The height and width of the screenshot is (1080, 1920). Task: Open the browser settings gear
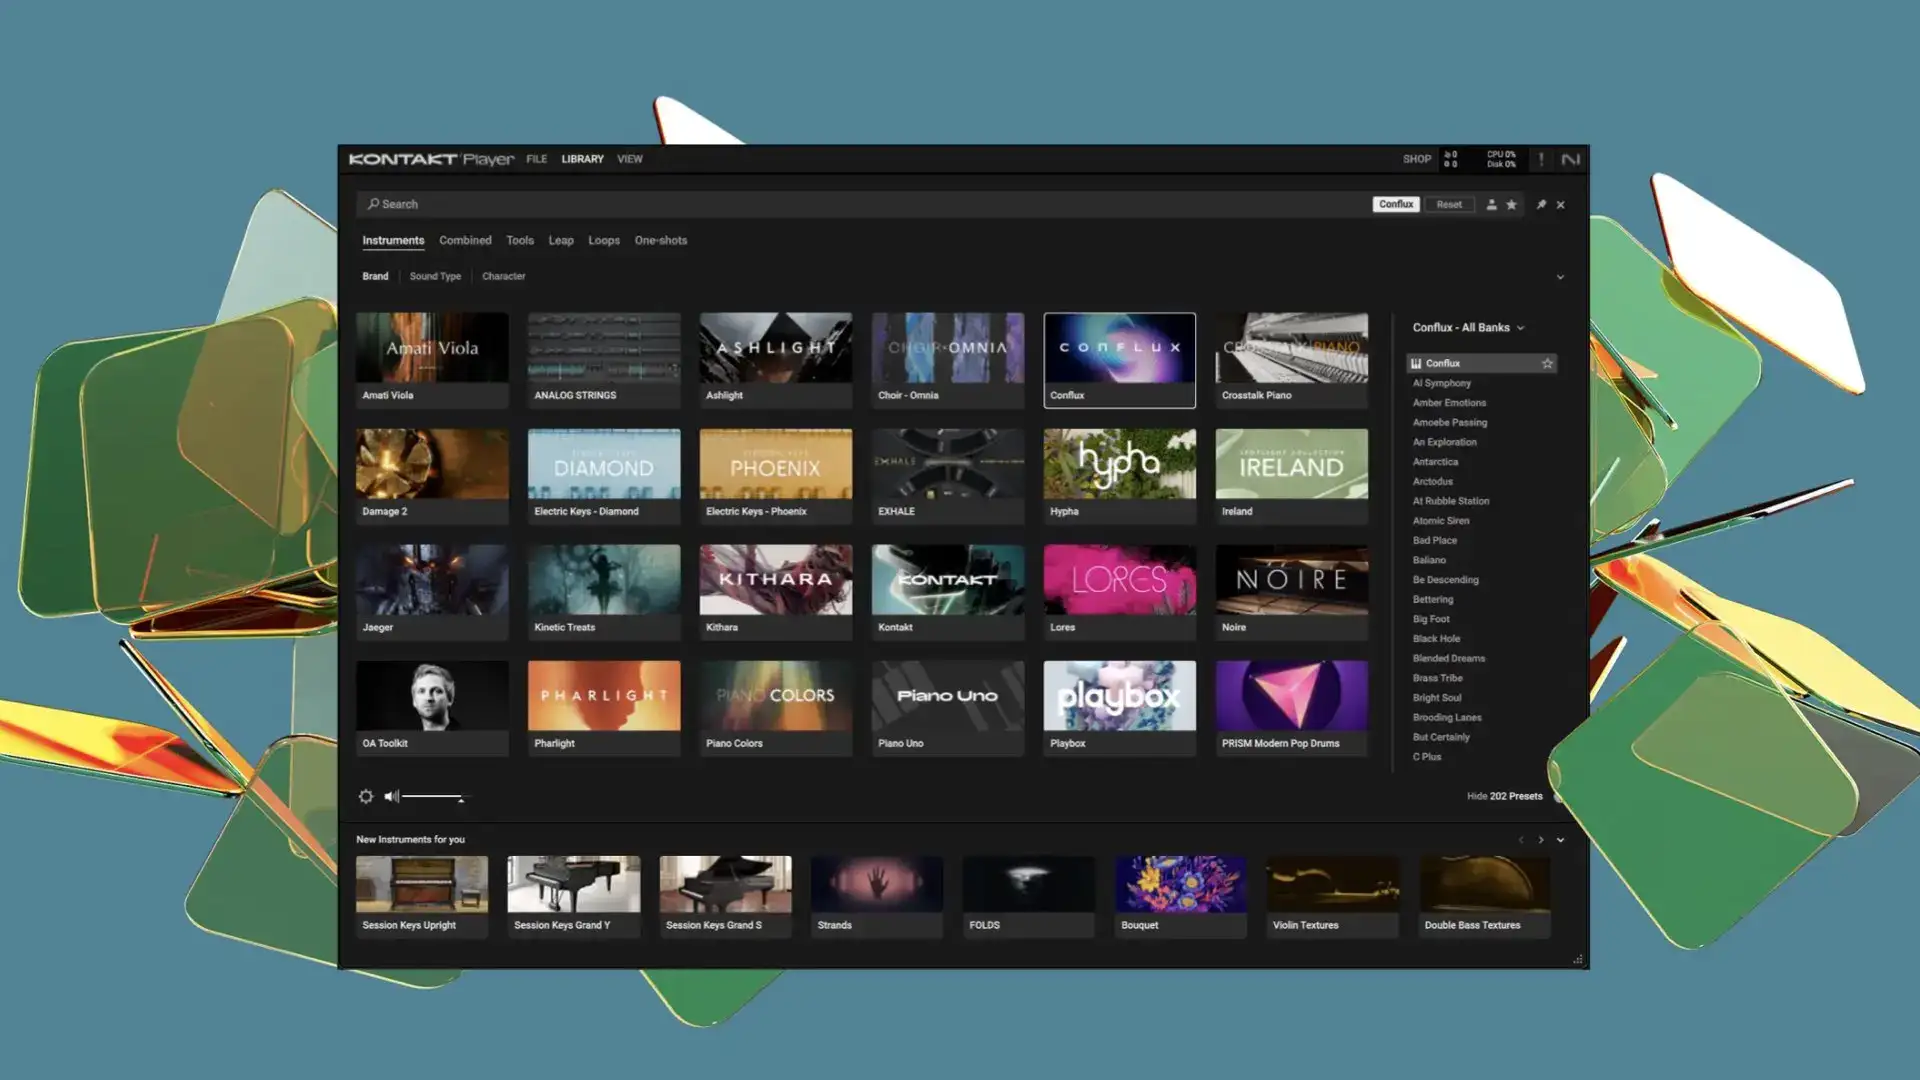point(366,797)
